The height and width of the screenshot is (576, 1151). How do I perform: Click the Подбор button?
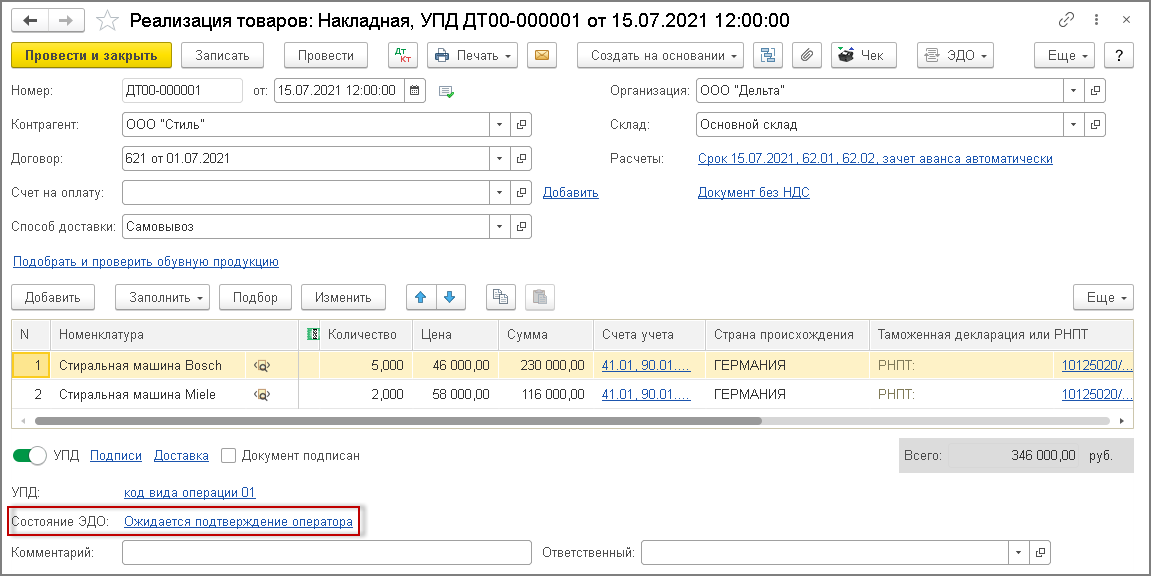(255, 297)
